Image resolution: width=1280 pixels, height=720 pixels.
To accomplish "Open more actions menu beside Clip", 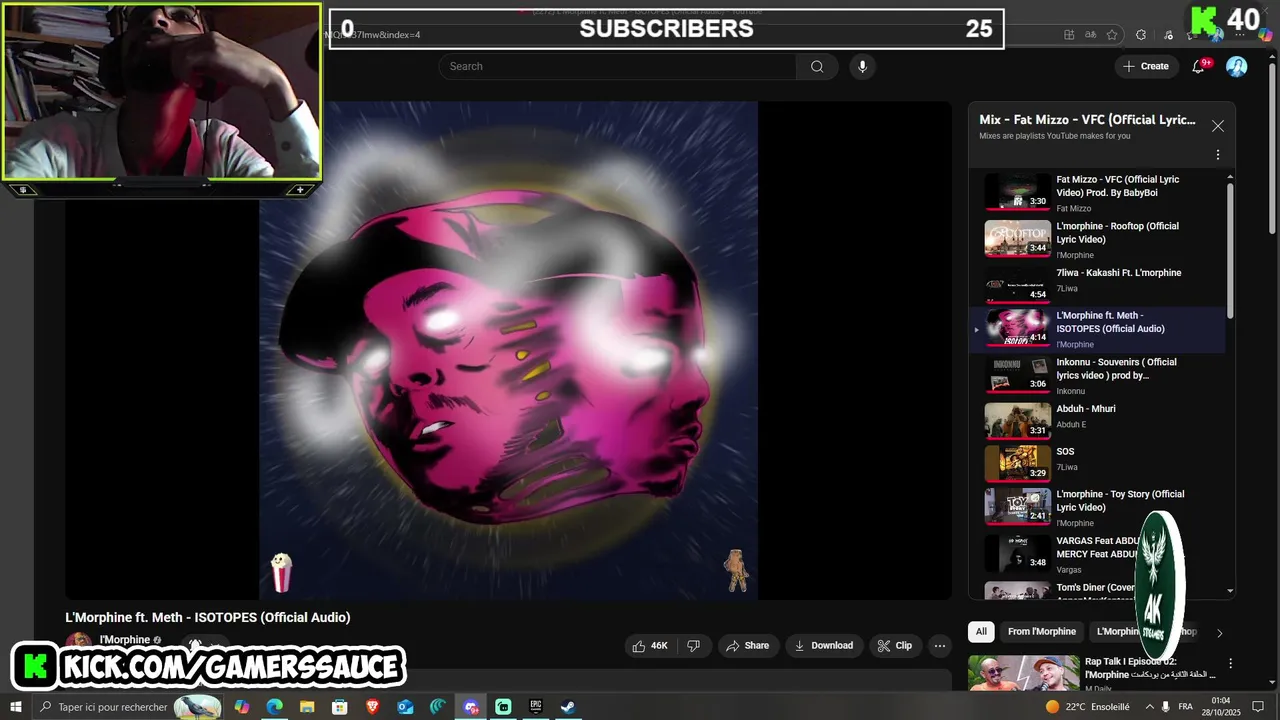I will (x=939, y=646).
